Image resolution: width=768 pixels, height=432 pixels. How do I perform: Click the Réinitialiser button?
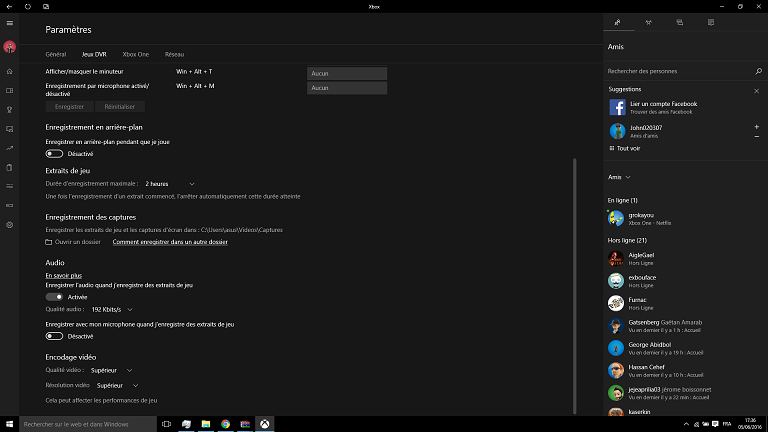tap(120, 107)
